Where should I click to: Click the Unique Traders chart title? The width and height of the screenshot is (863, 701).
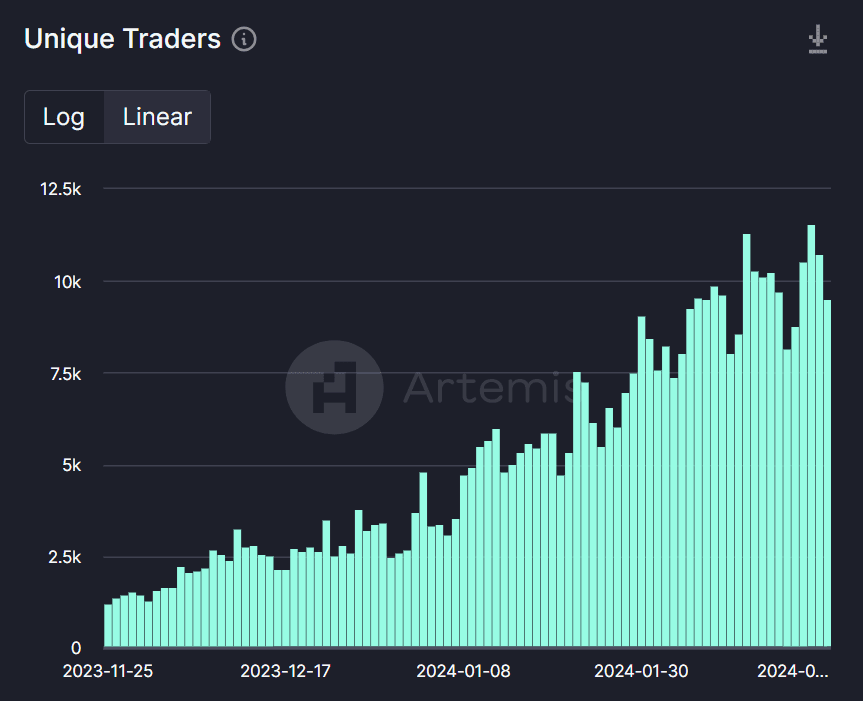(x=122, y=39)
